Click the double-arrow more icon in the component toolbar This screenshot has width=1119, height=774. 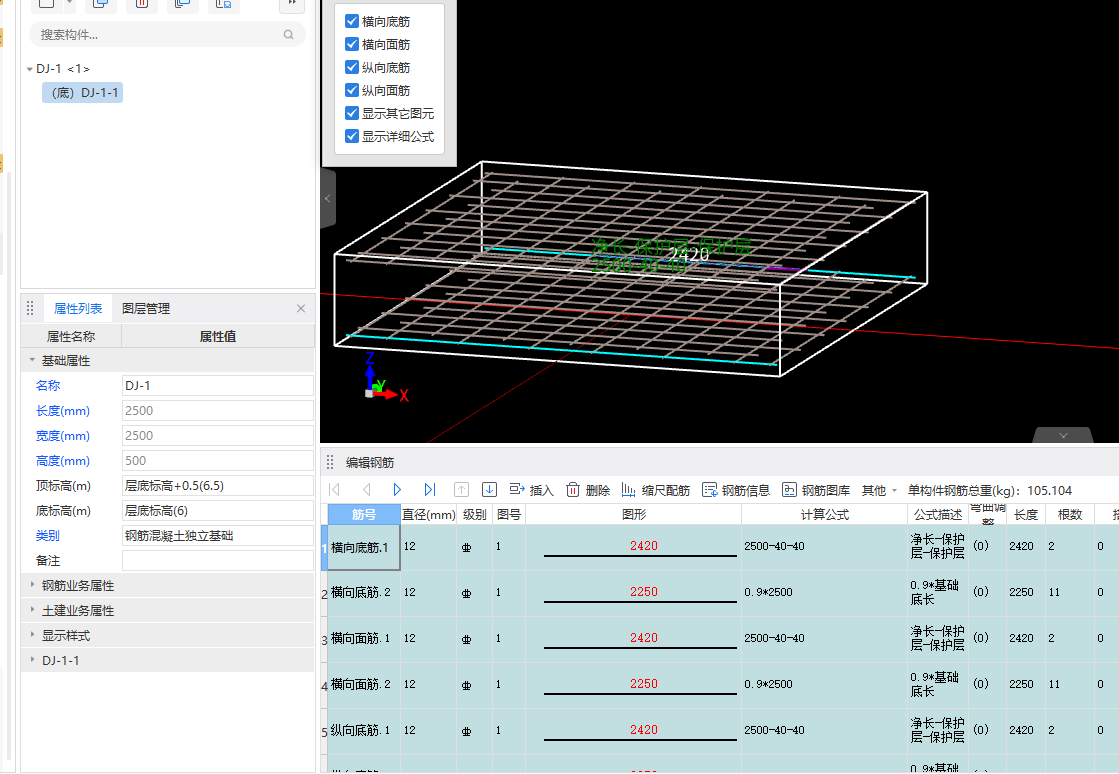(292, 4)
